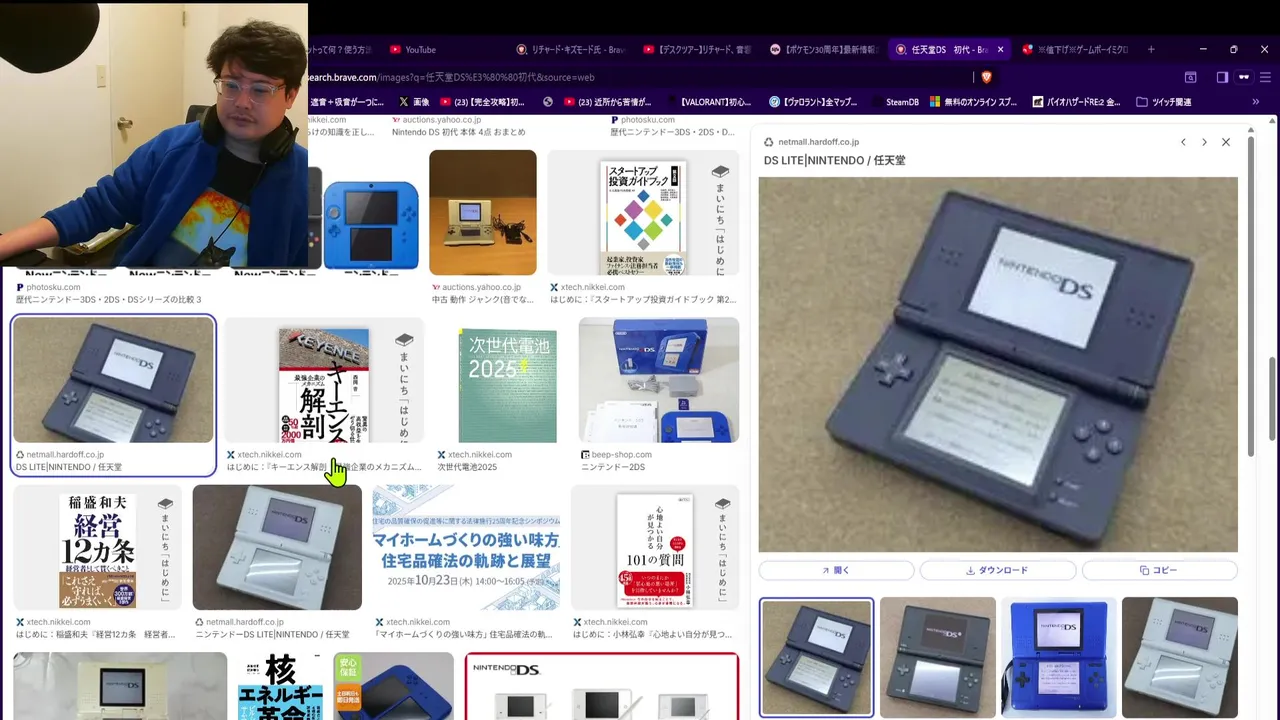
Task: Open the auctions.yahoo.co.jp DS with charger image
Action: (483, 212)
